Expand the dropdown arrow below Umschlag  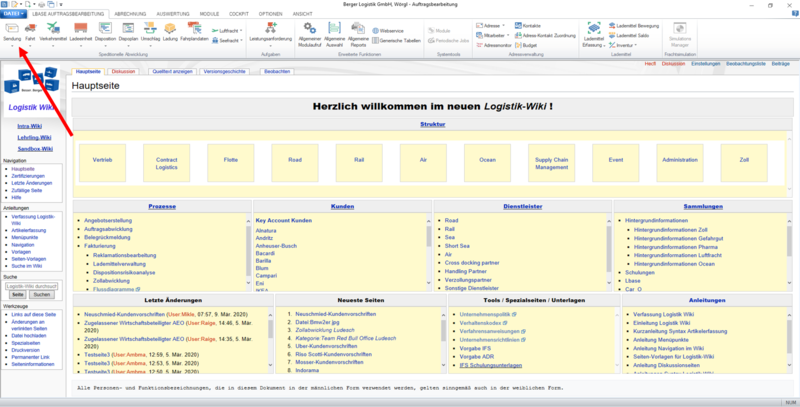(x=150, y=45)
